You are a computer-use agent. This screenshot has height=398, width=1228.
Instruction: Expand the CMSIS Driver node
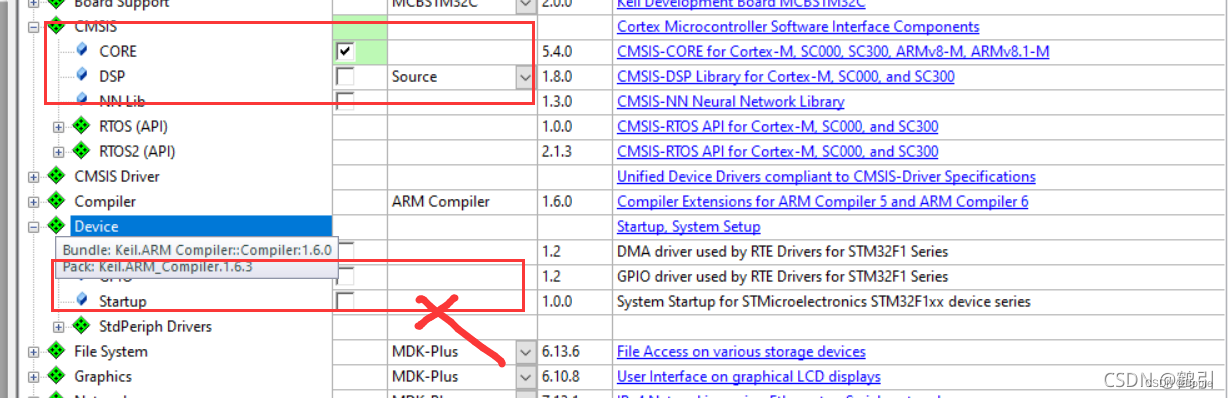[34, 176]
